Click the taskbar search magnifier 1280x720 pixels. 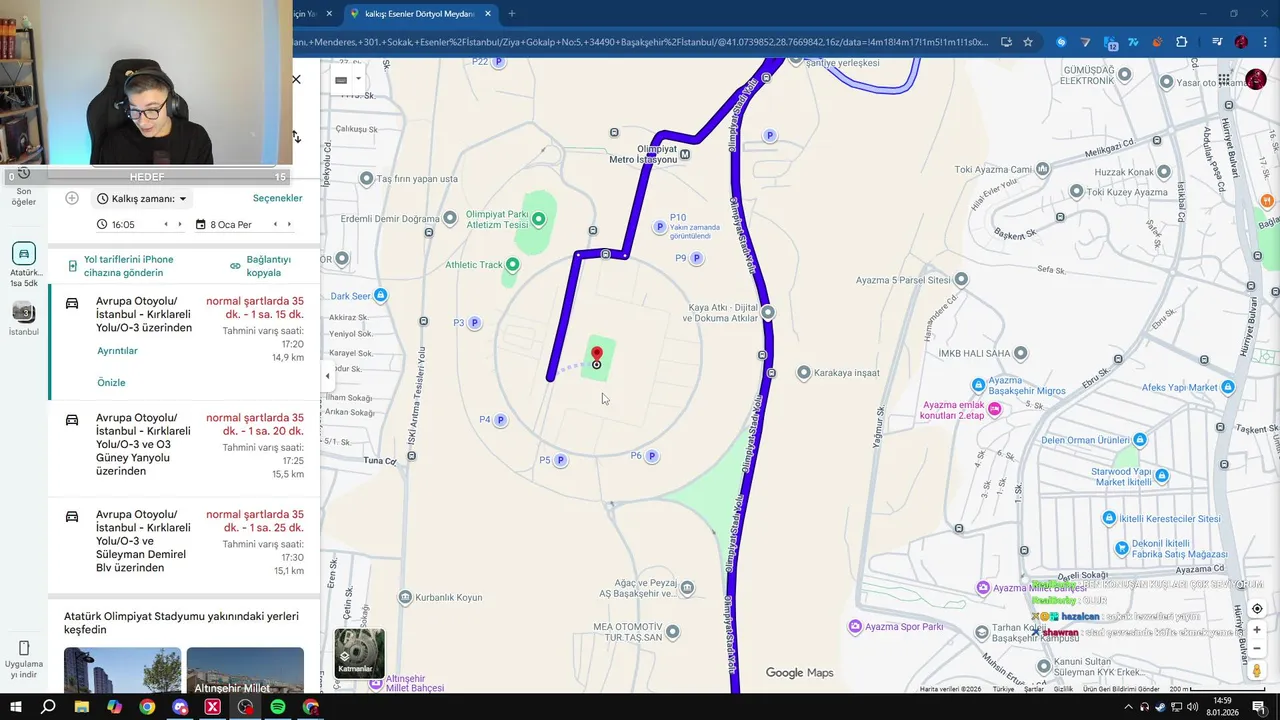click(x=48, y=707)
